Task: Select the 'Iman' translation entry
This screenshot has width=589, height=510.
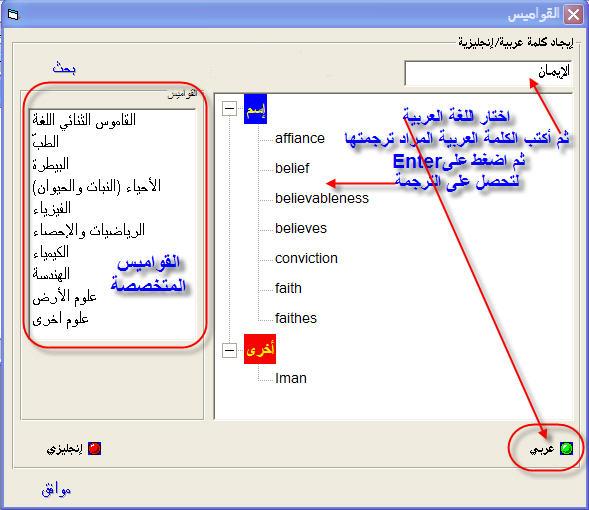Action: coord(291,378)
